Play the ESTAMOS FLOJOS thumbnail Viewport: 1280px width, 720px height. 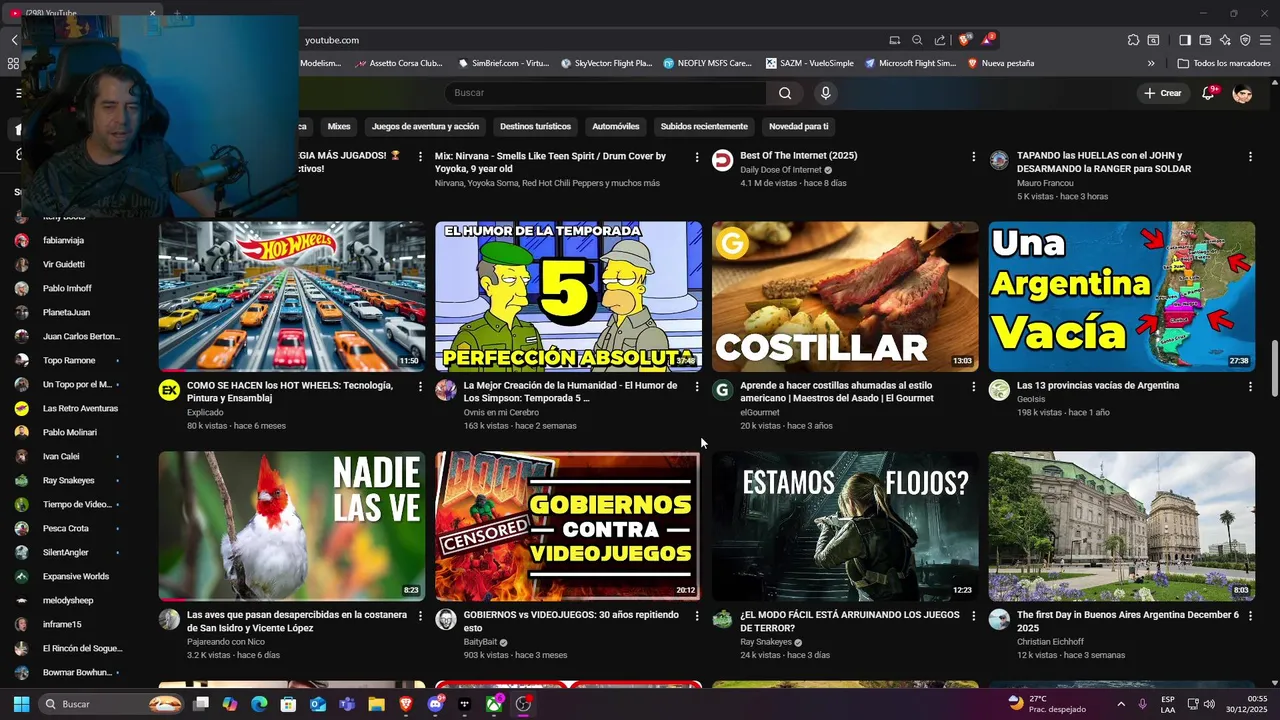(845, 526)
